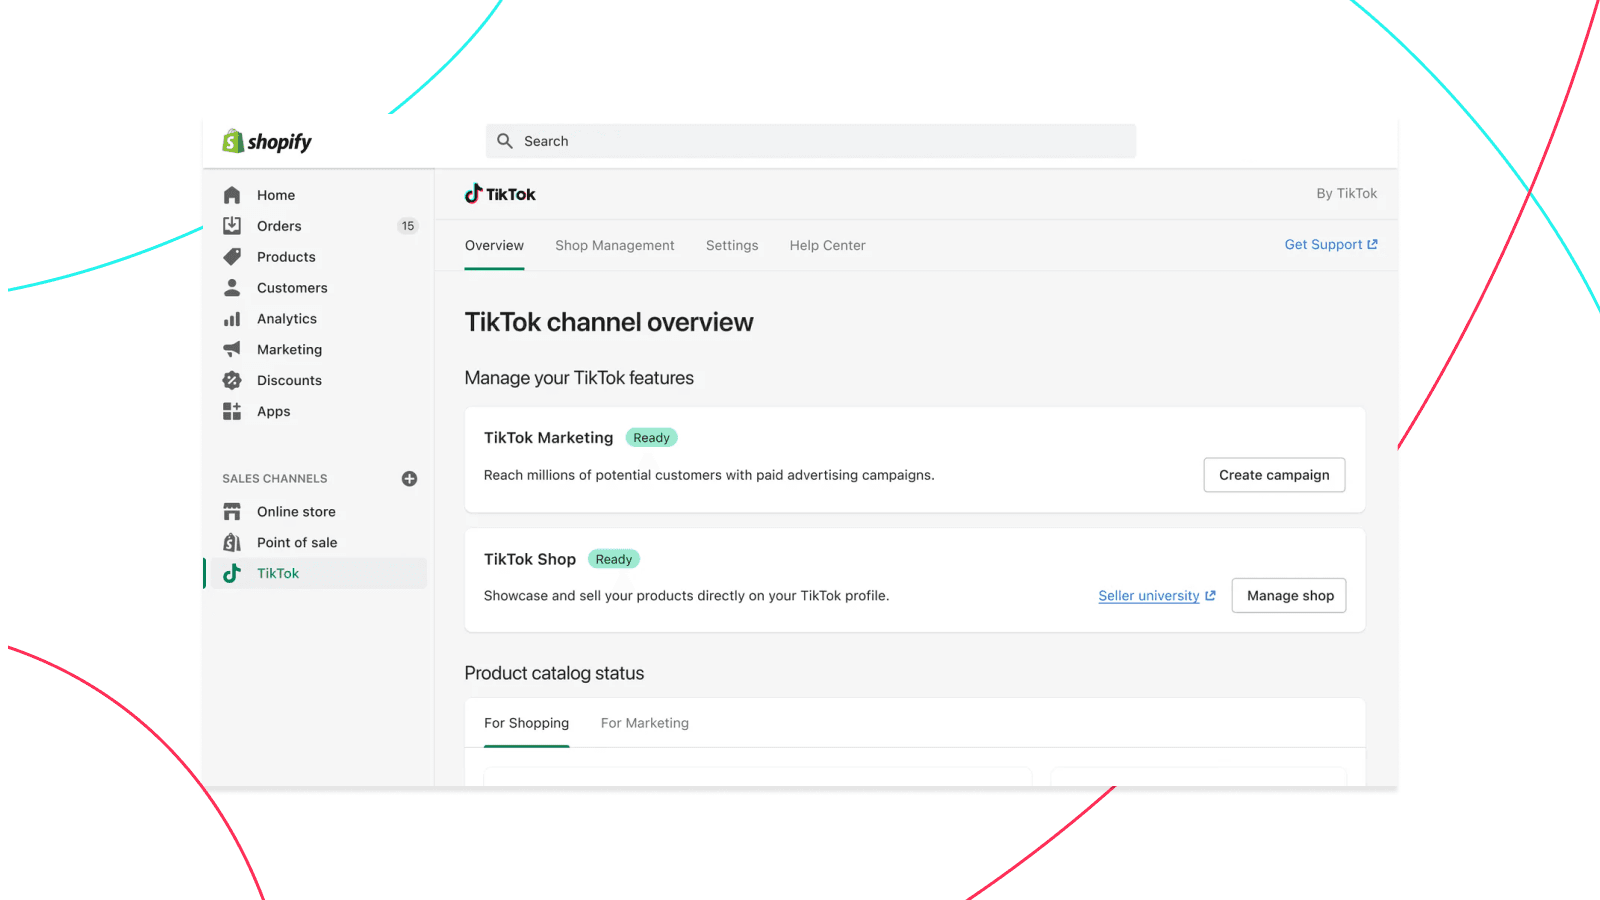
Task: Click the Products tag icon
Action: 232,257
